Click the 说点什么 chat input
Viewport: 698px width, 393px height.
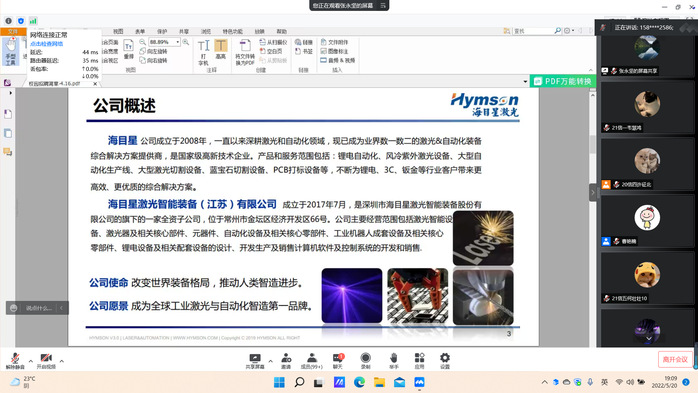tap(38, 308)
